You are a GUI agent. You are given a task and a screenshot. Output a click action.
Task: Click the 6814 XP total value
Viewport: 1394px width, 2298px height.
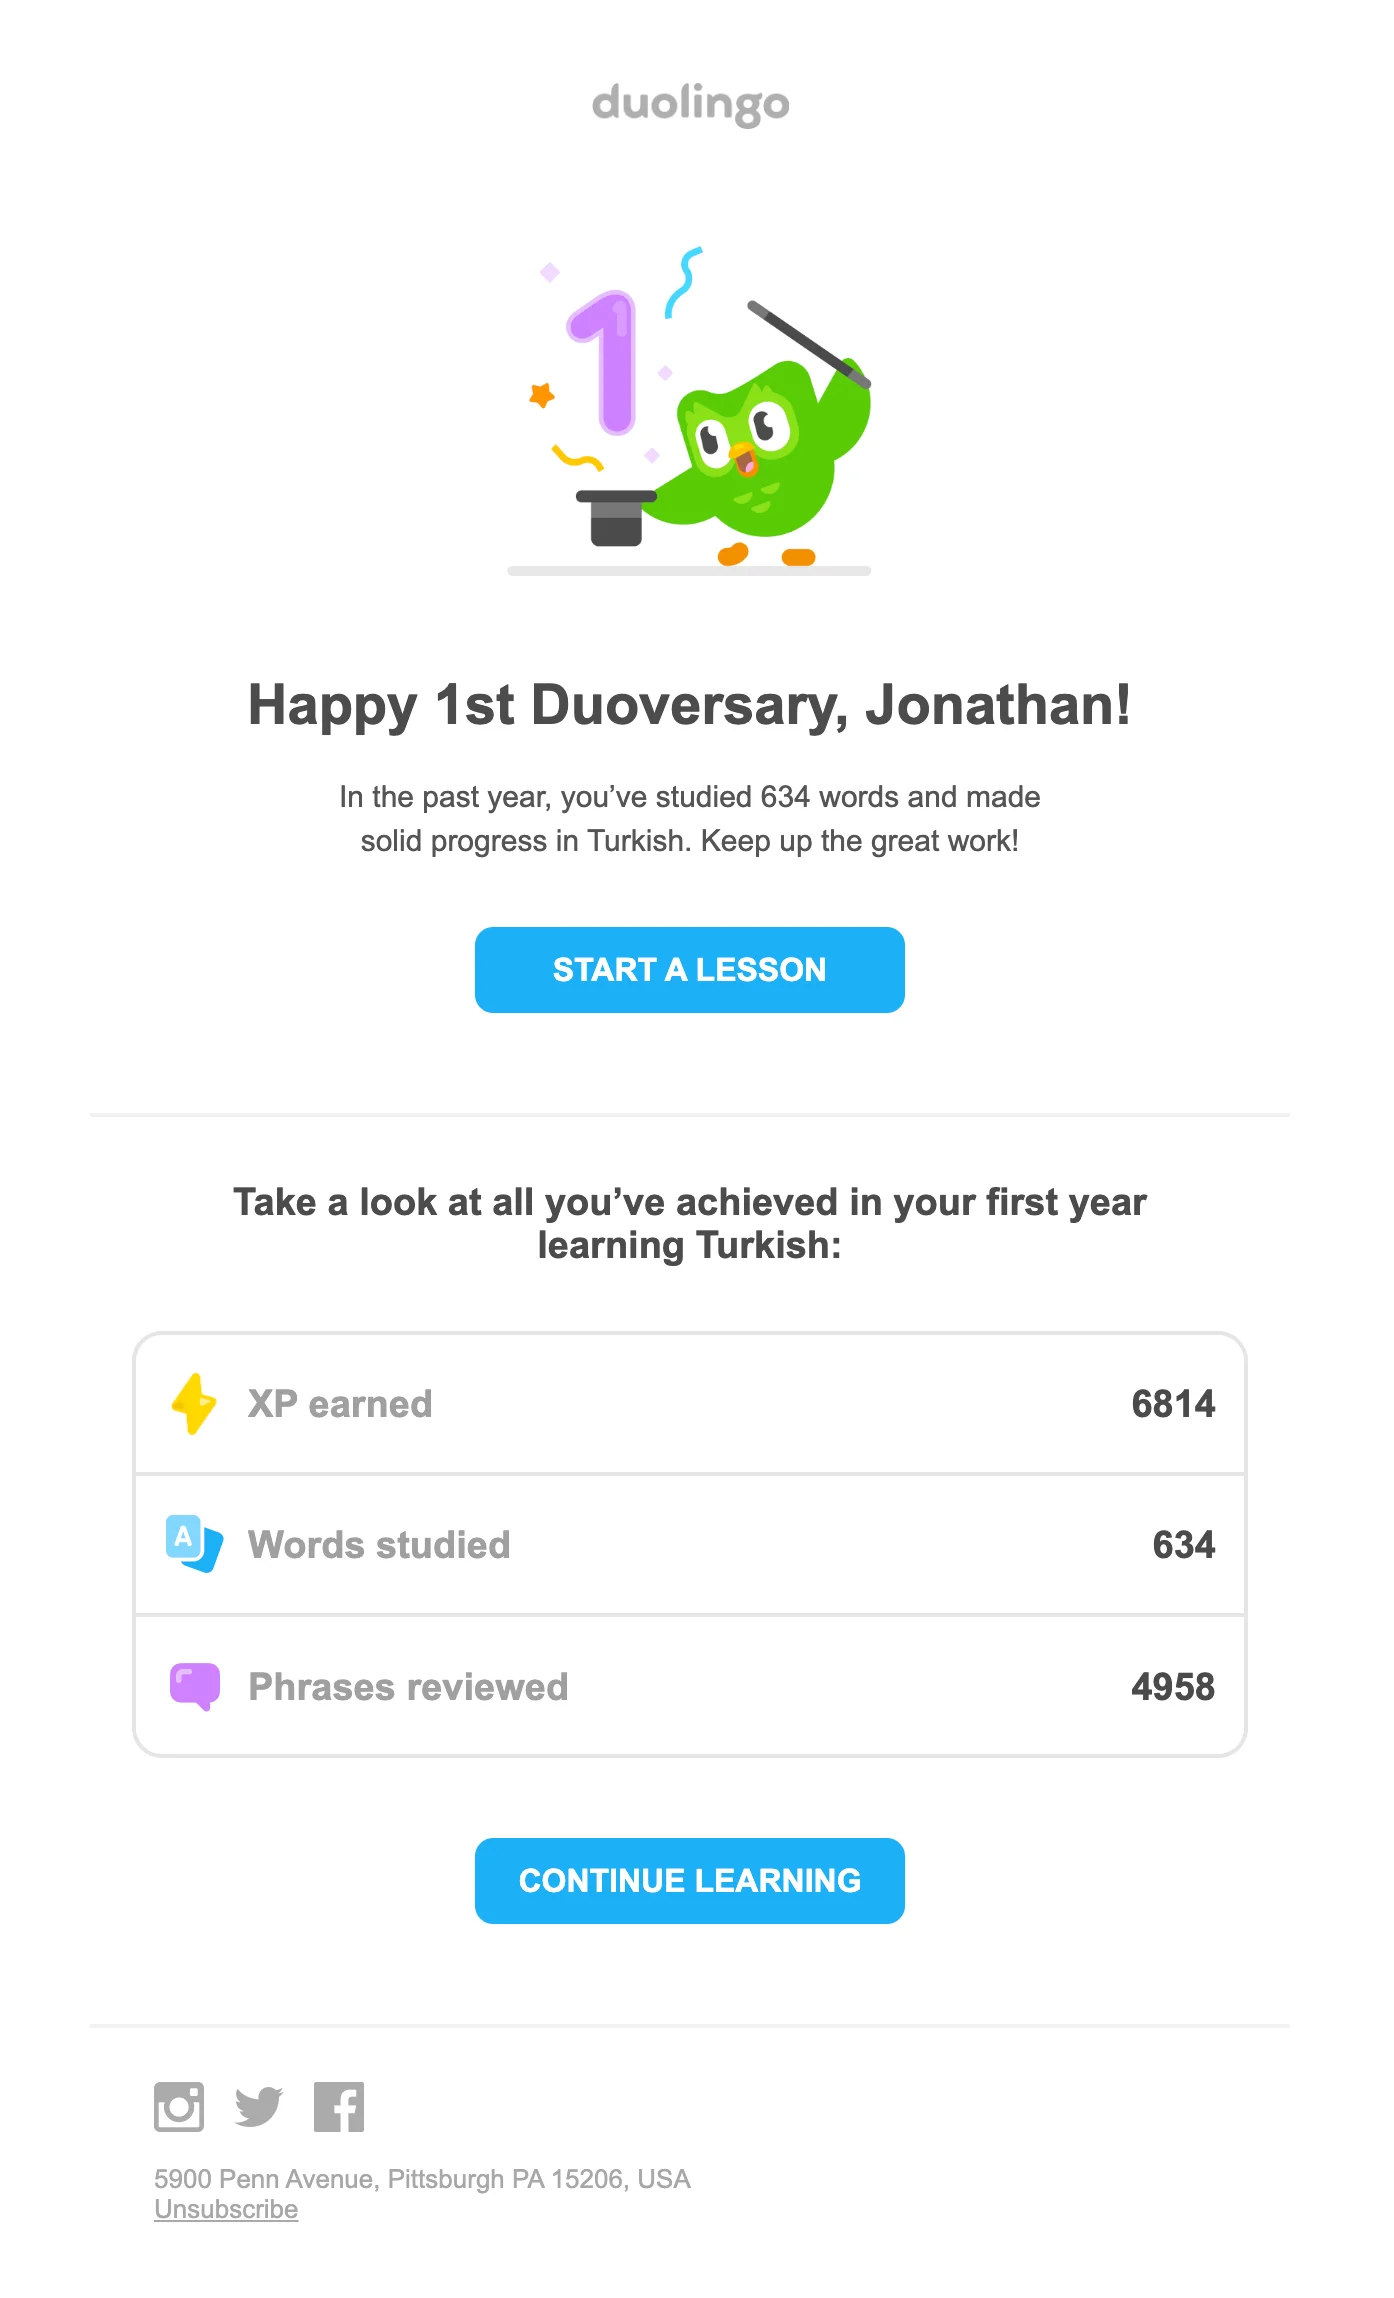(x=1173, y=1402)
